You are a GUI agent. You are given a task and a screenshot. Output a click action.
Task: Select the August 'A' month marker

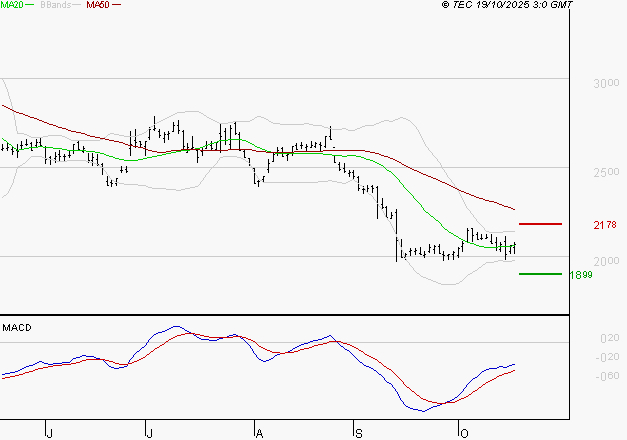click(x=258, y=432)
